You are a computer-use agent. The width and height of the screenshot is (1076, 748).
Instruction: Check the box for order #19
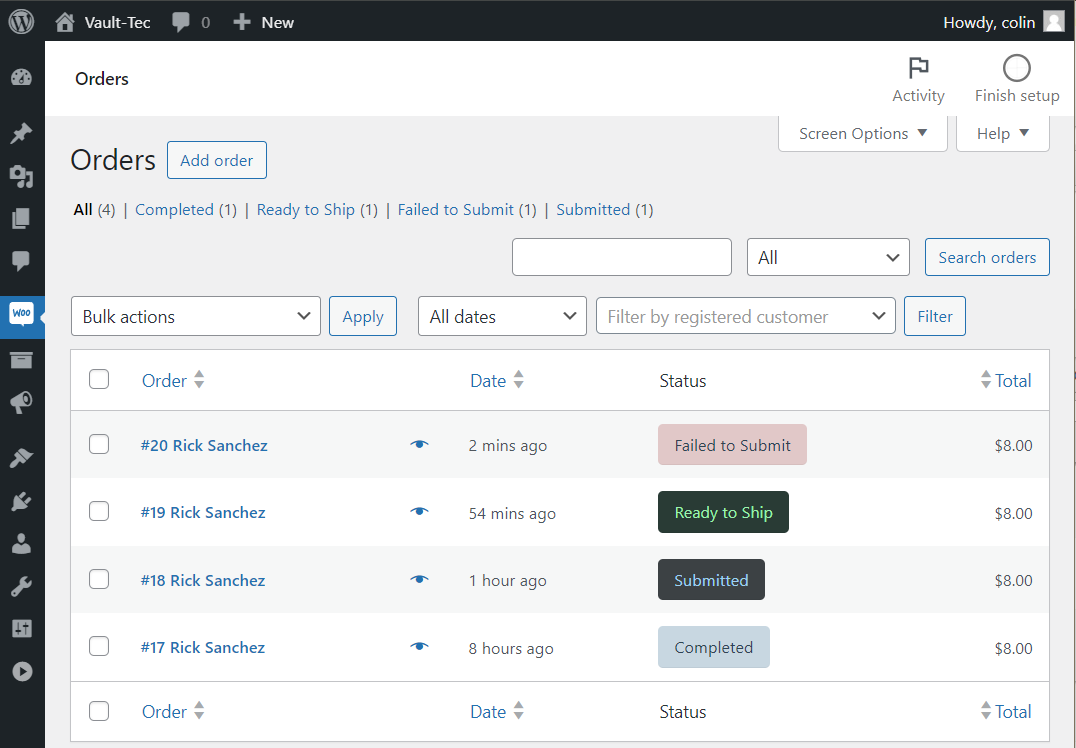tap(99, 512)
